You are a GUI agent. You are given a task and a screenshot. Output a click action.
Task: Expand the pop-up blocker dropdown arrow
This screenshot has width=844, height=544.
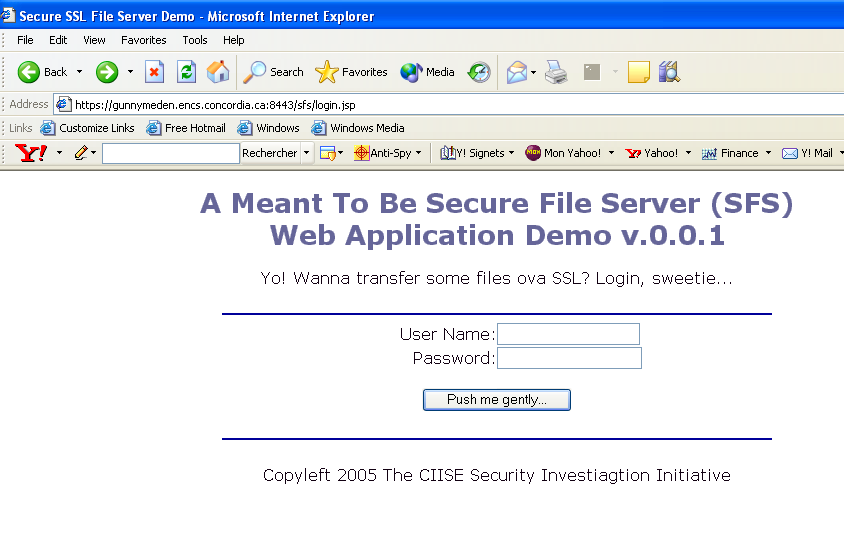coord(340,153)
